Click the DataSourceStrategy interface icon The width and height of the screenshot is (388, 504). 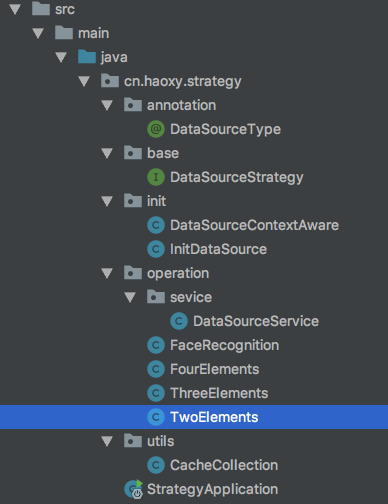click(156, 177)
